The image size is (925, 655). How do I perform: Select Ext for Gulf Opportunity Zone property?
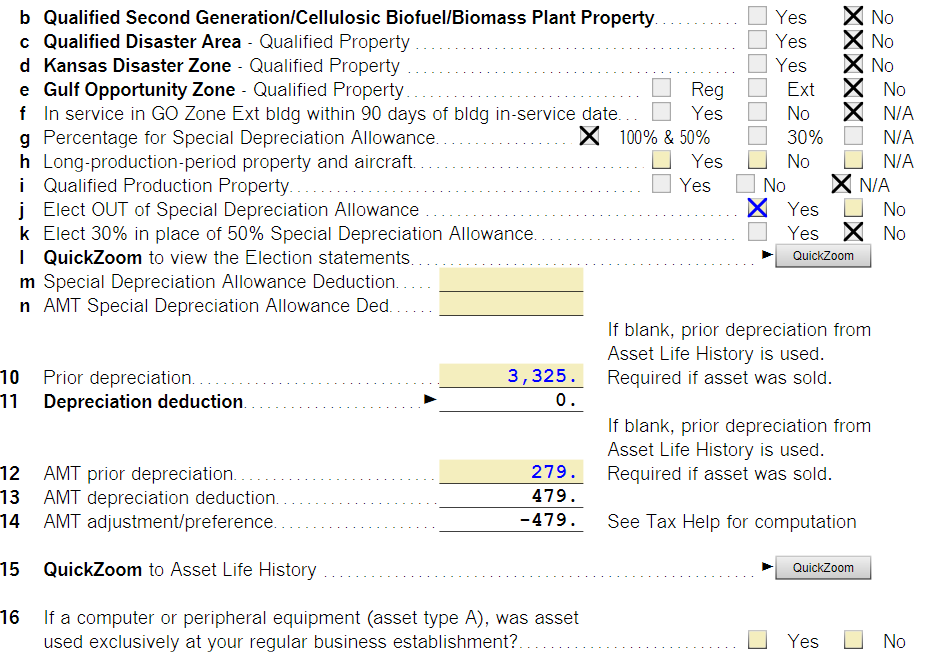(x=759, y=89)
